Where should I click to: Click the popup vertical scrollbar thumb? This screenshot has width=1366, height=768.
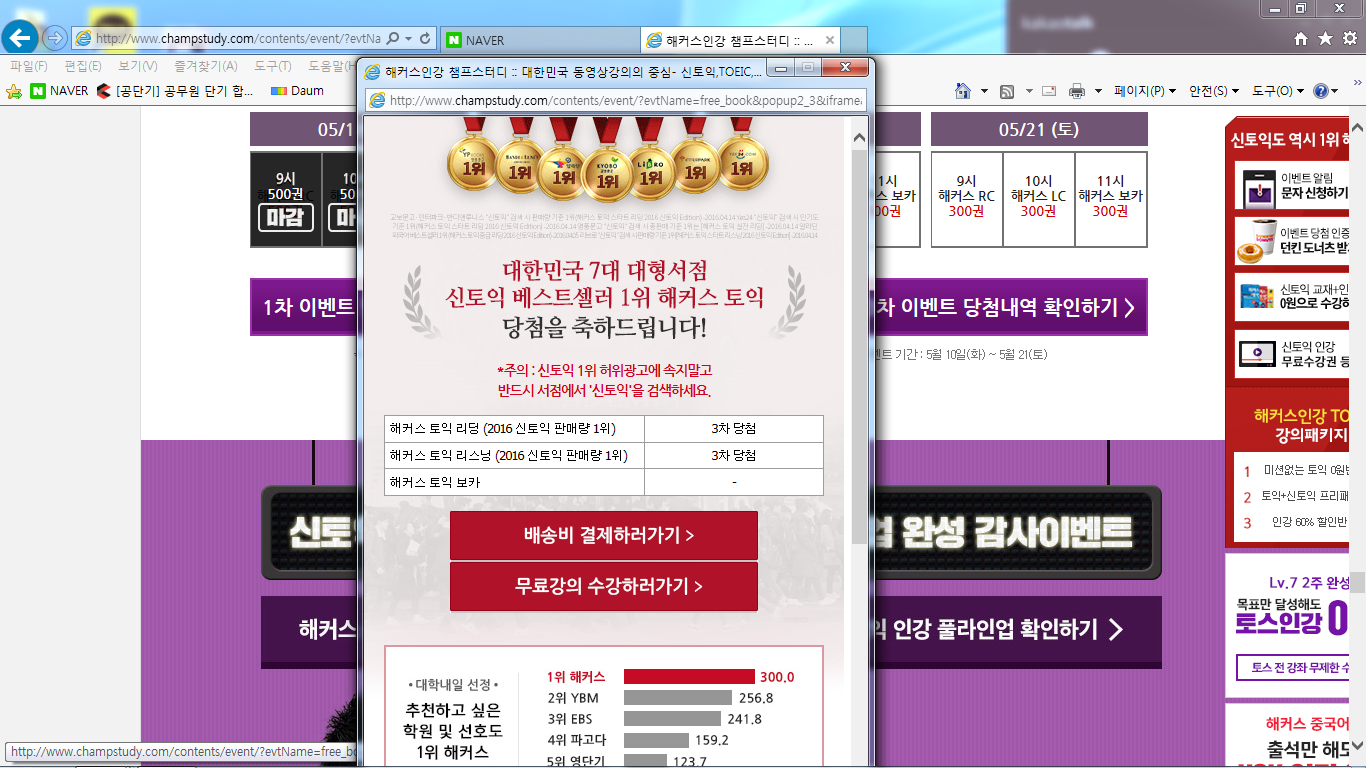point(859,346)
